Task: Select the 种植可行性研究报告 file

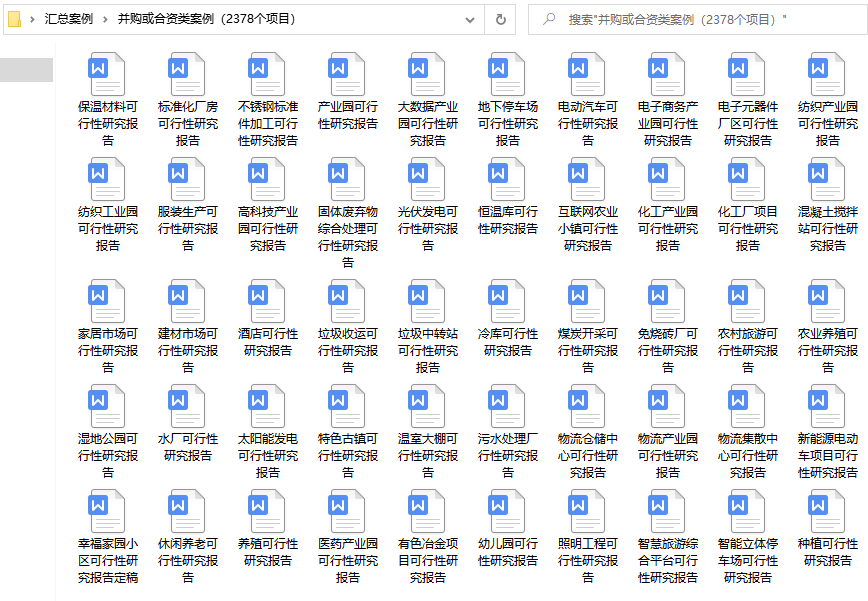Action: 828,512
